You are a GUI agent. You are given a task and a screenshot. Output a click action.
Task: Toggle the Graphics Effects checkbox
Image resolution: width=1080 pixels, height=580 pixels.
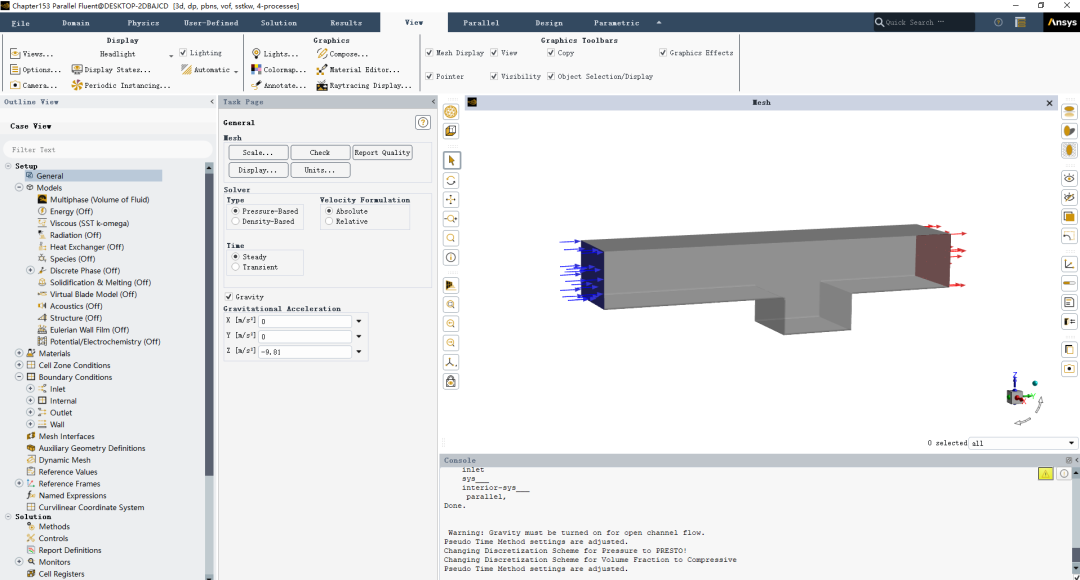click(x=663, y=52)
